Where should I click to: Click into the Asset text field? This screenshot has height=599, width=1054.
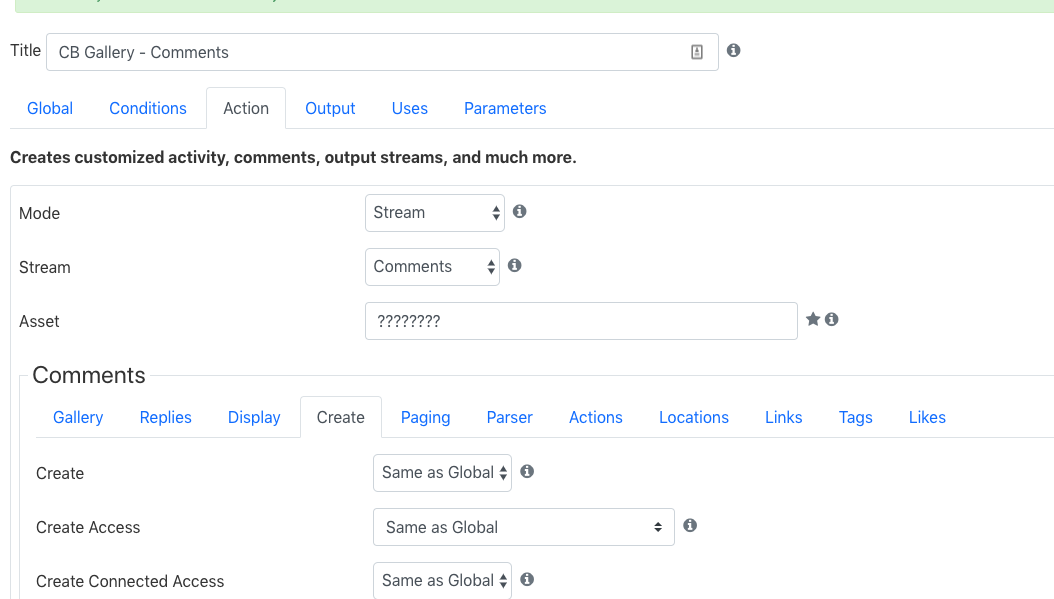coord(581,321)
